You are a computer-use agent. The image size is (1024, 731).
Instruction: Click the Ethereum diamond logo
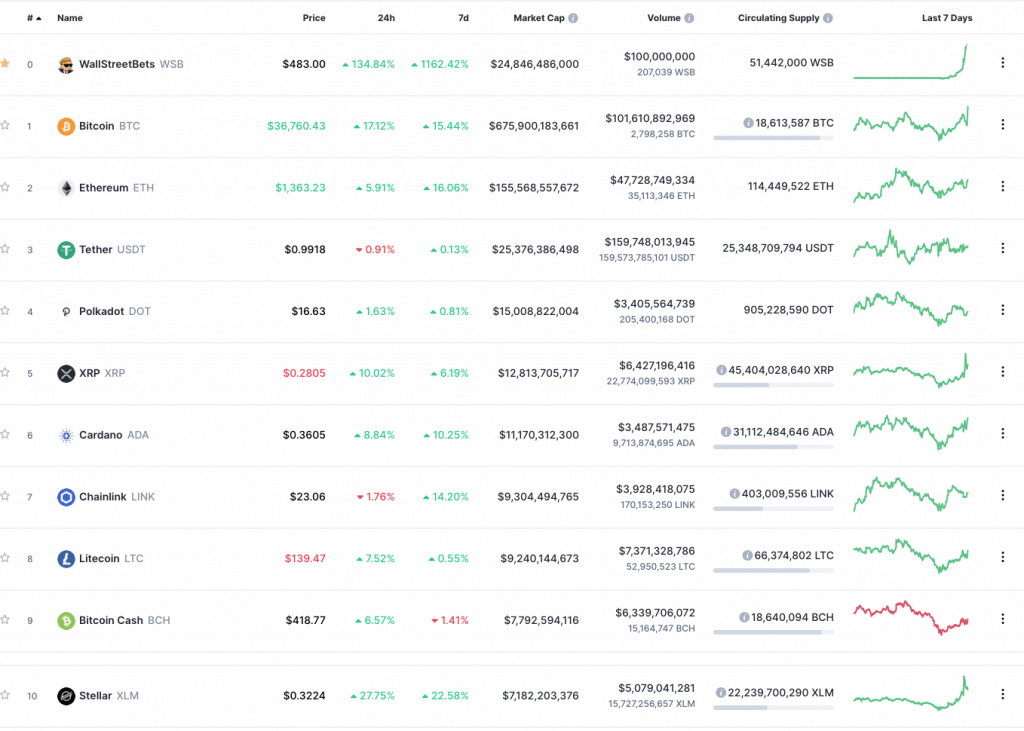coord(66,188)
